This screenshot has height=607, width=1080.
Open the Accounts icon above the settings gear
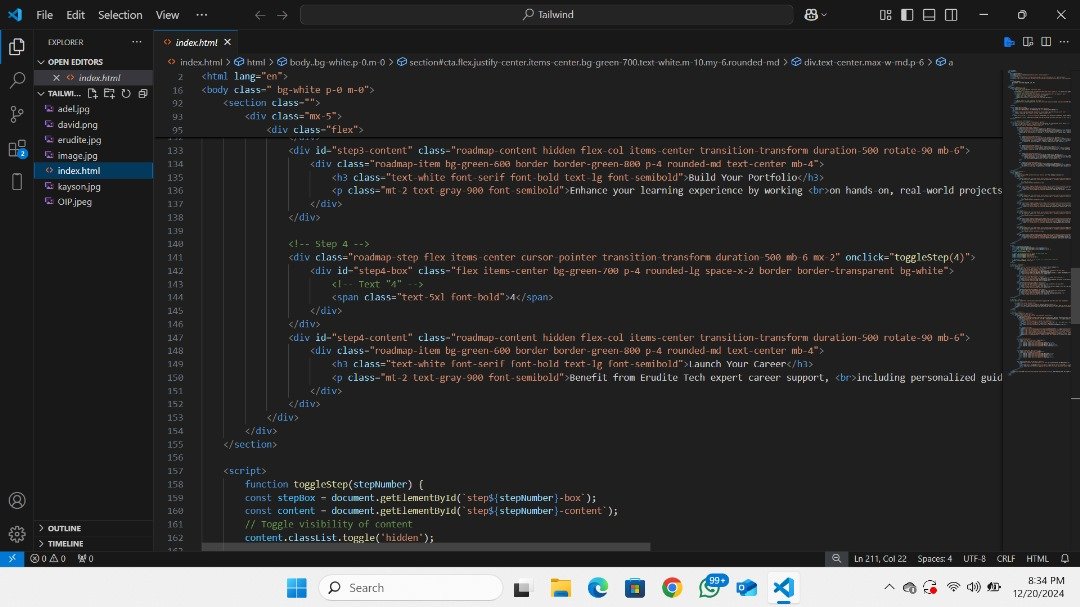click(16, 500)
